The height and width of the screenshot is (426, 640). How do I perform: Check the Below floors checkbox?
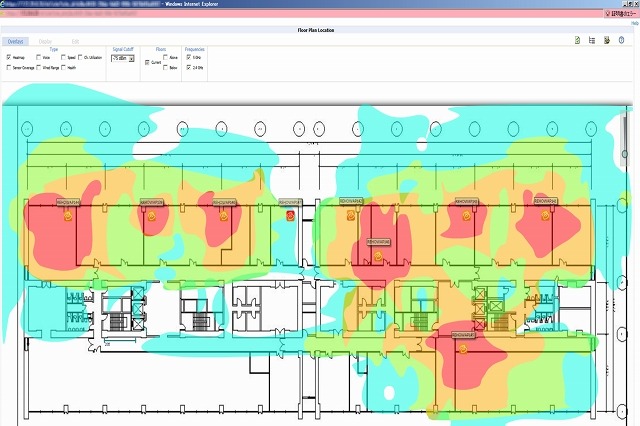pos(165,68)
